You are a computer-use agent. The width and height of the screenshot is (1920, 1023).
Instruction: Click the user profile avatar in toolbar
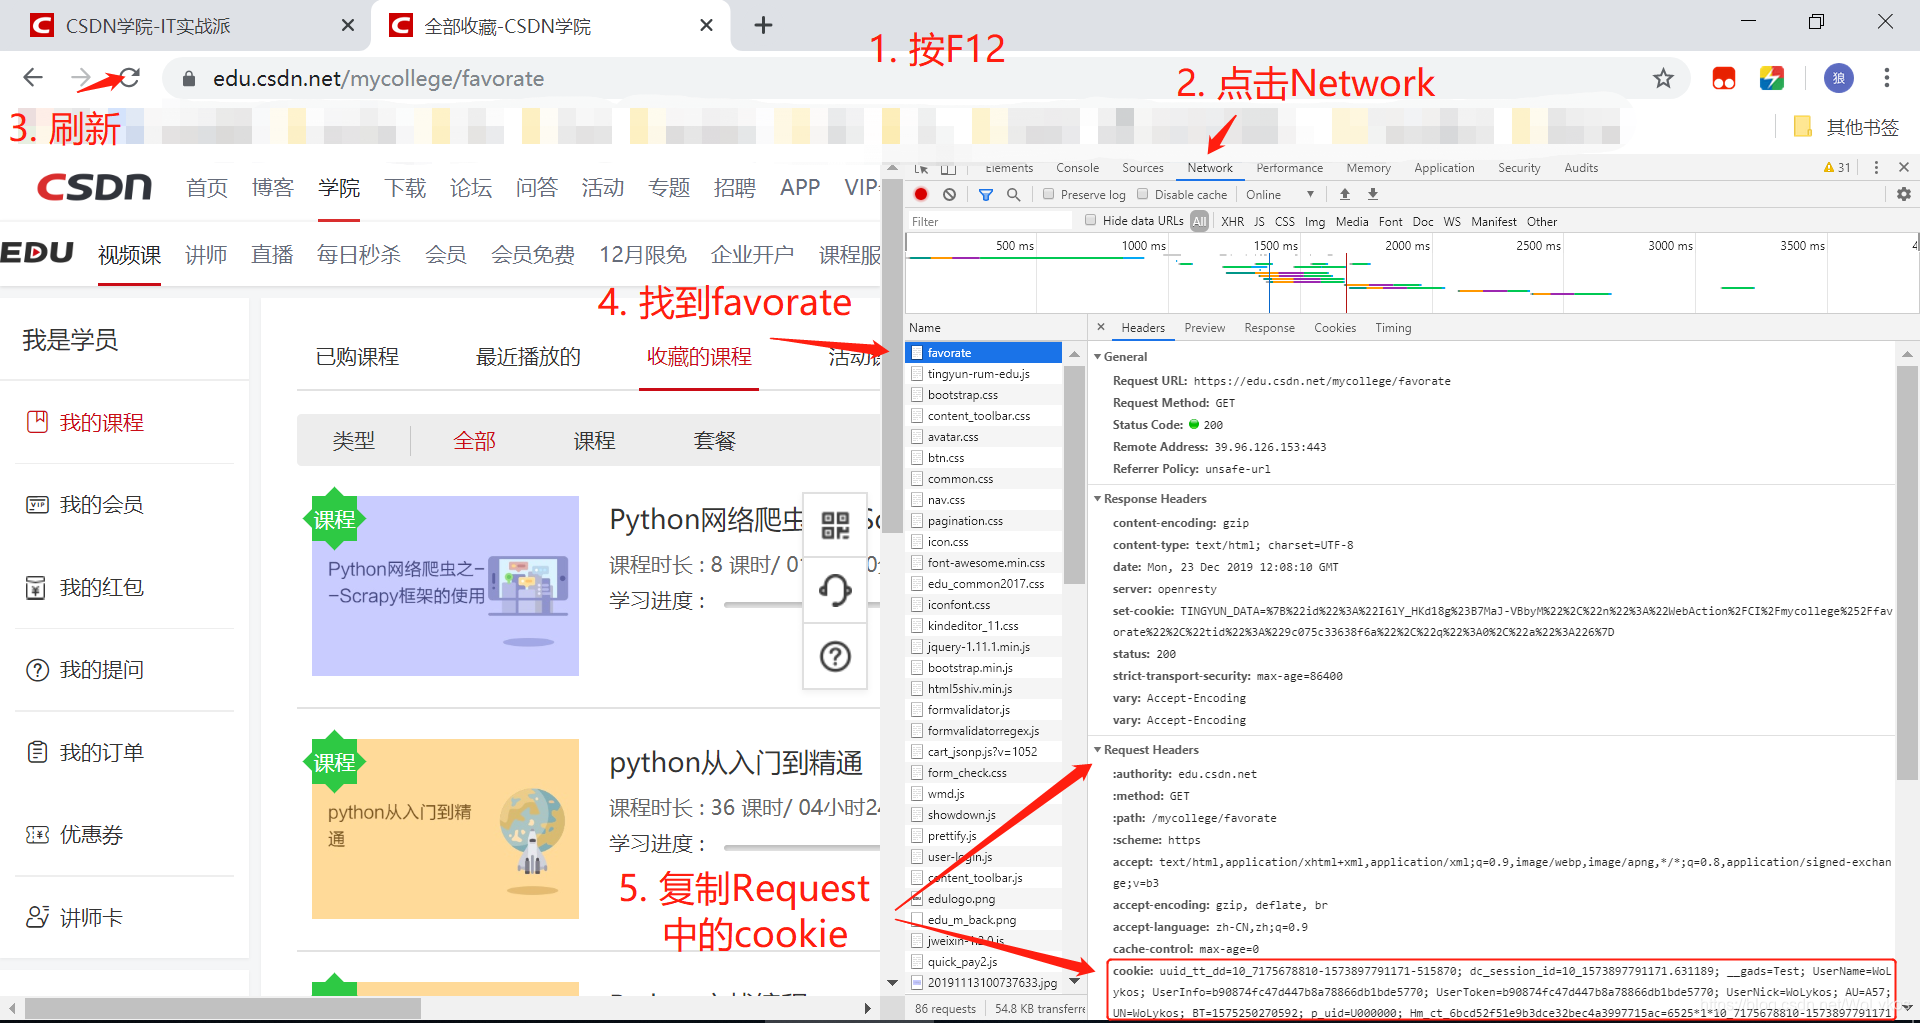point(1838,78)
